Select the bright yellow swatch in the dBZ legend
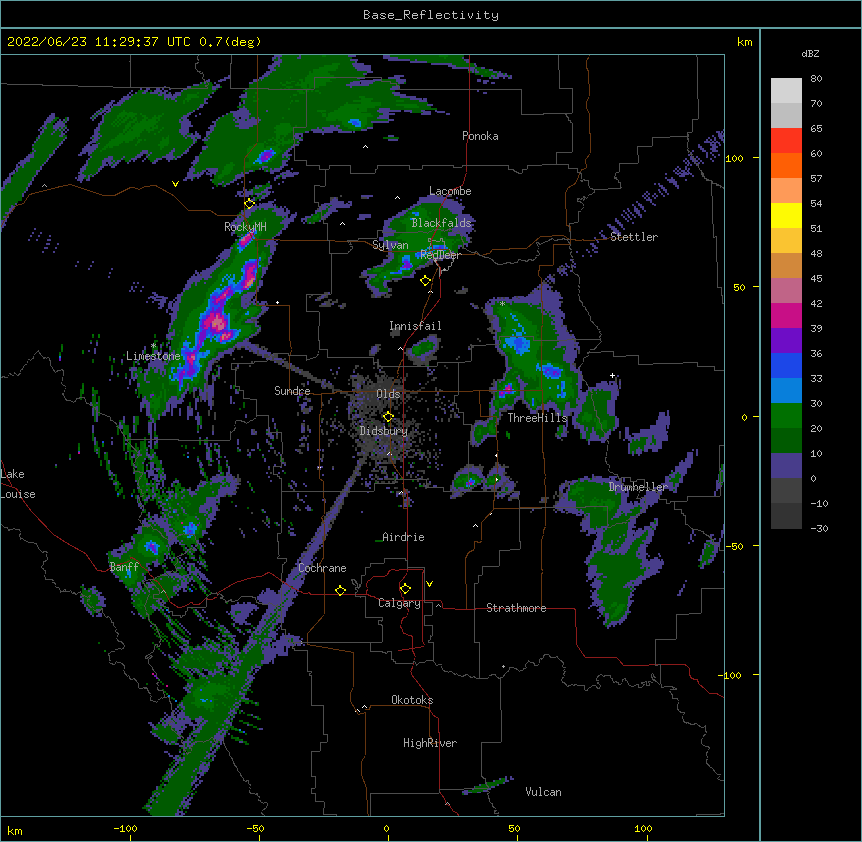The image size is (862, 842). click(x=786, y=215)
